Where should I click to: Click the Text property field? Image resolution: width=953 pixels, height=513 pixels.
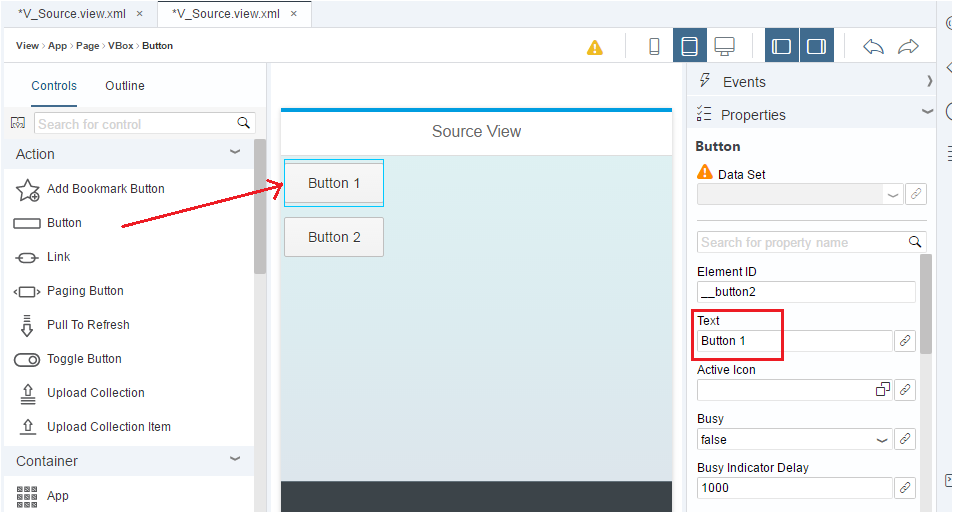pyautogui.click(x=794, y=341)
